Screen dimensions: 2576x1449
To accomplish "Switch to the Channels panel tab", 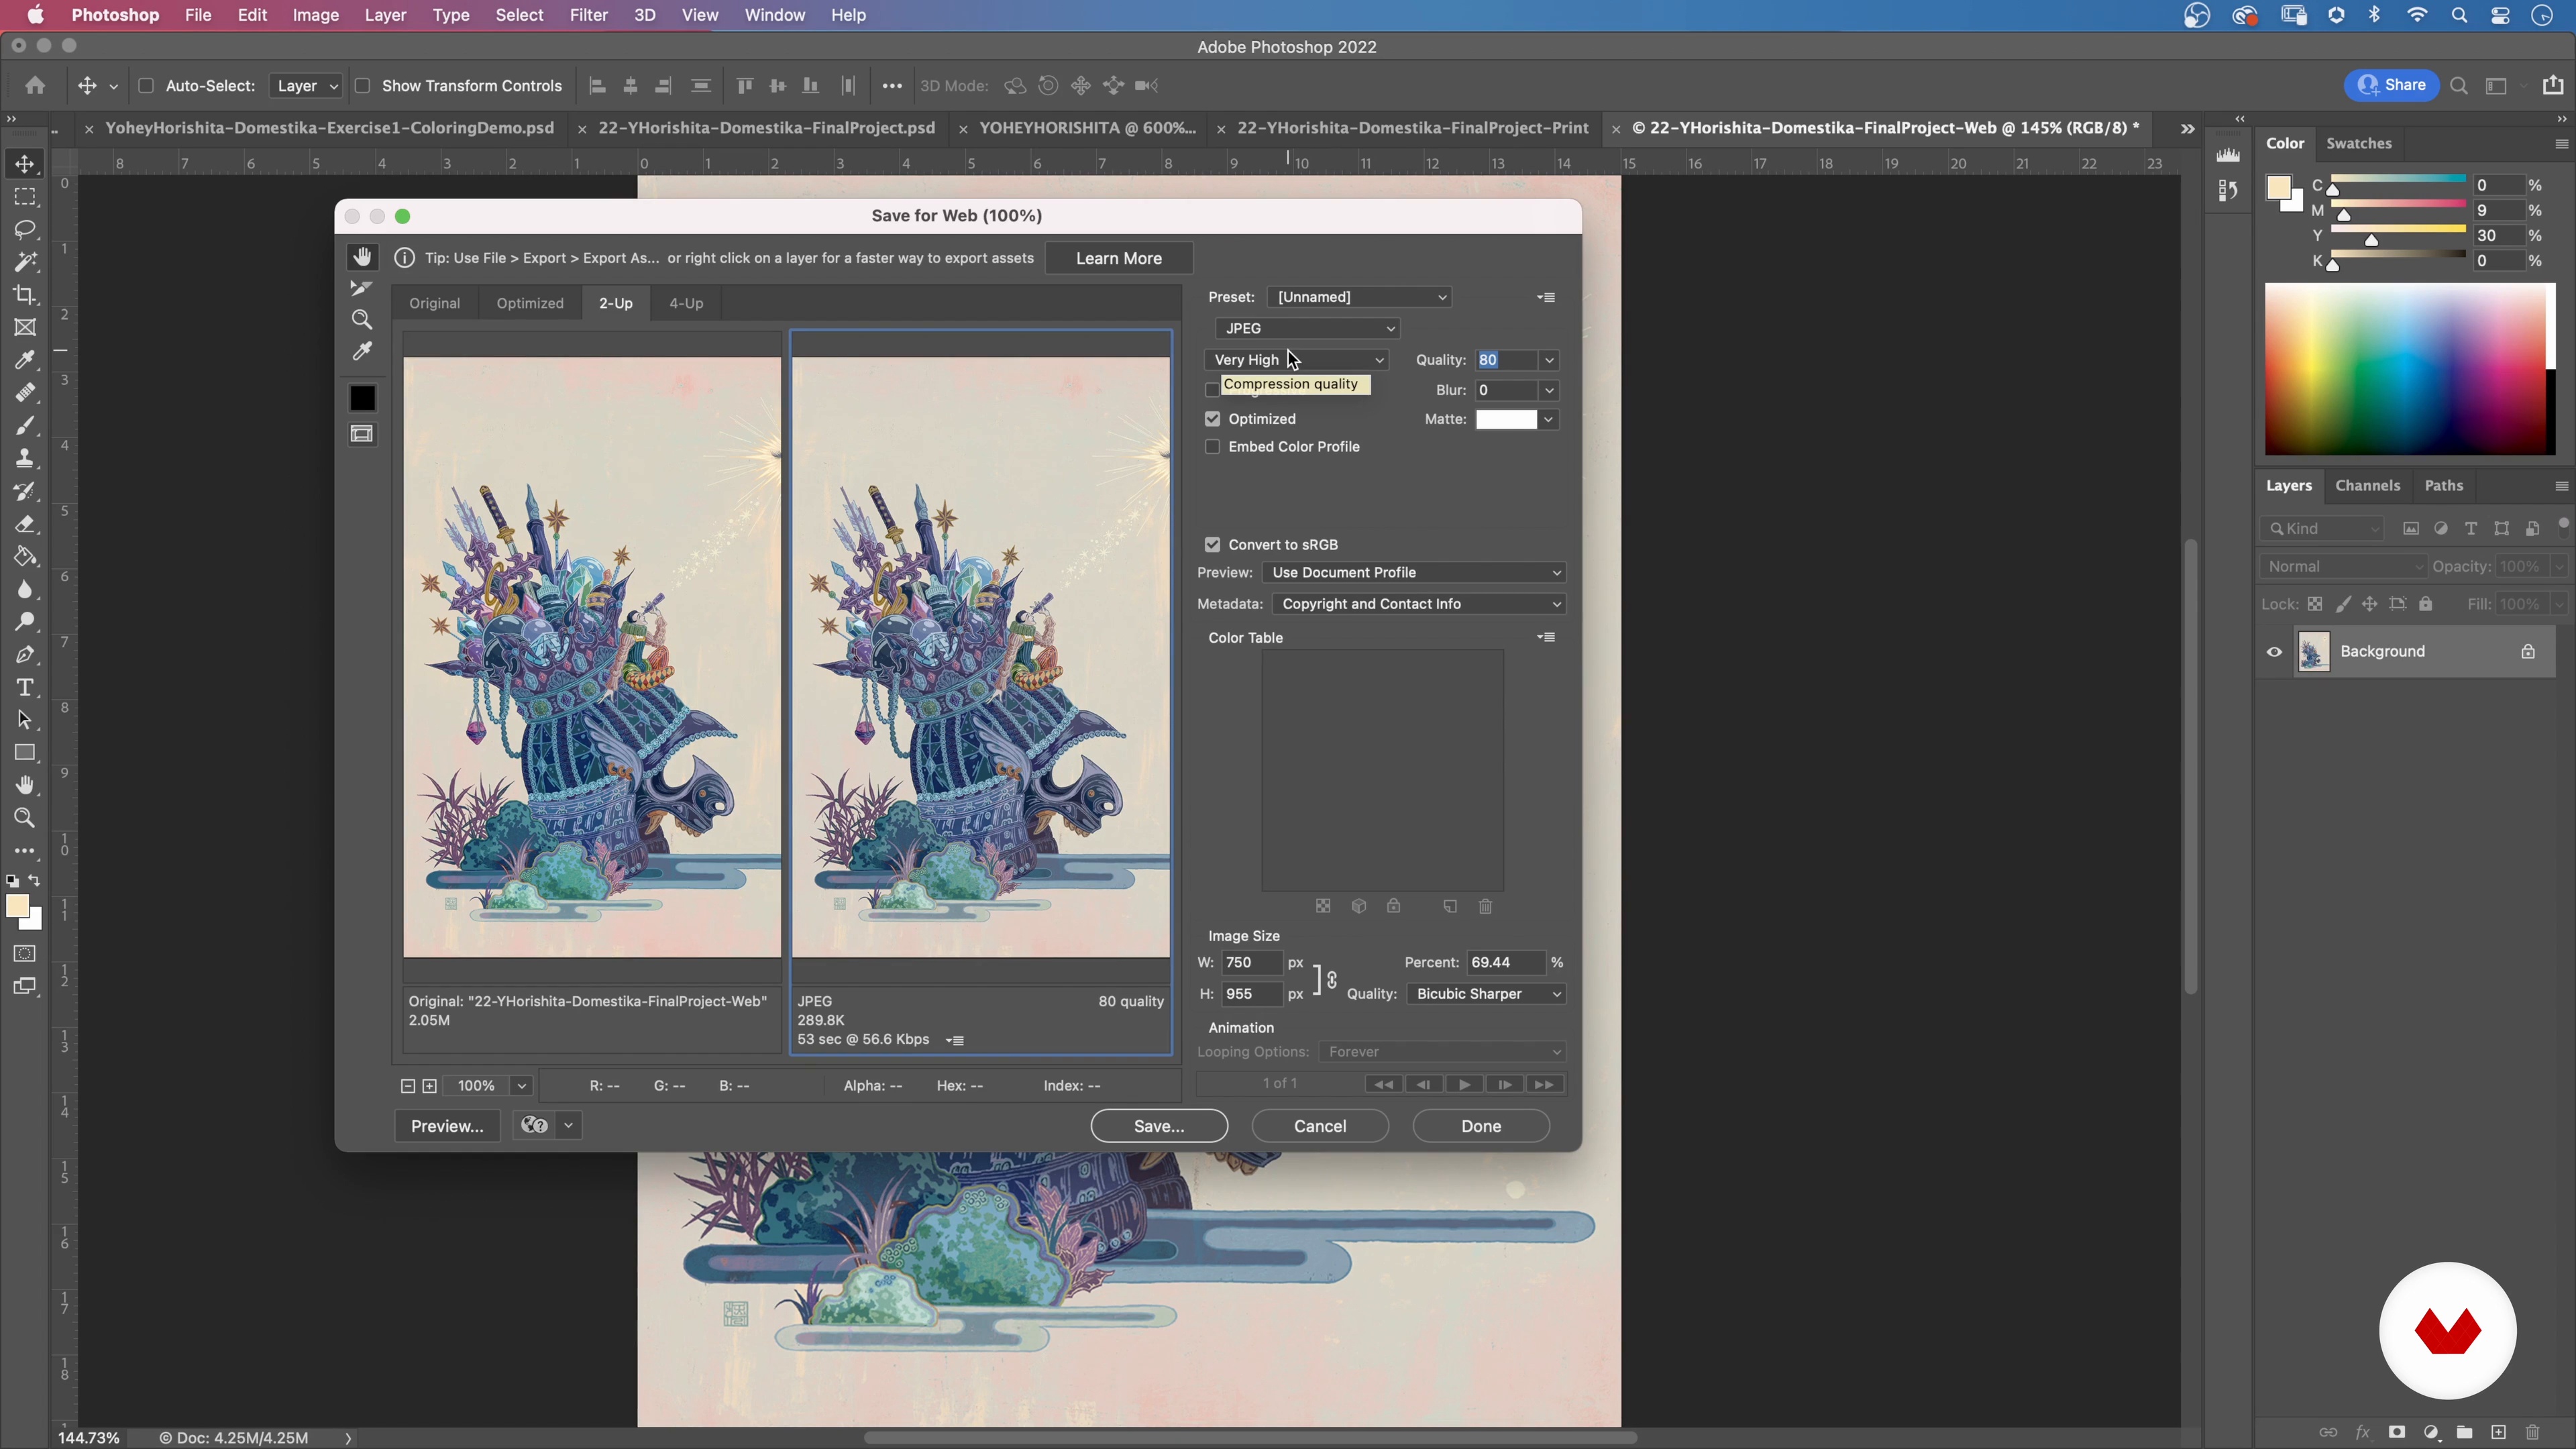I will 2367,485.
